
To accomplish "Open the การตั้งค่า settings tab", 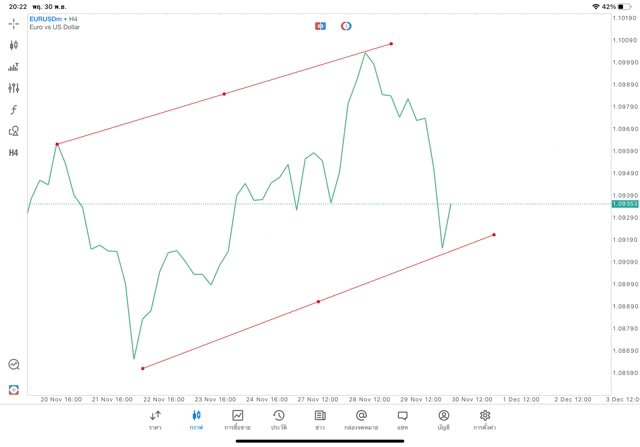I will pyautogui.click(x=485, y=419).
